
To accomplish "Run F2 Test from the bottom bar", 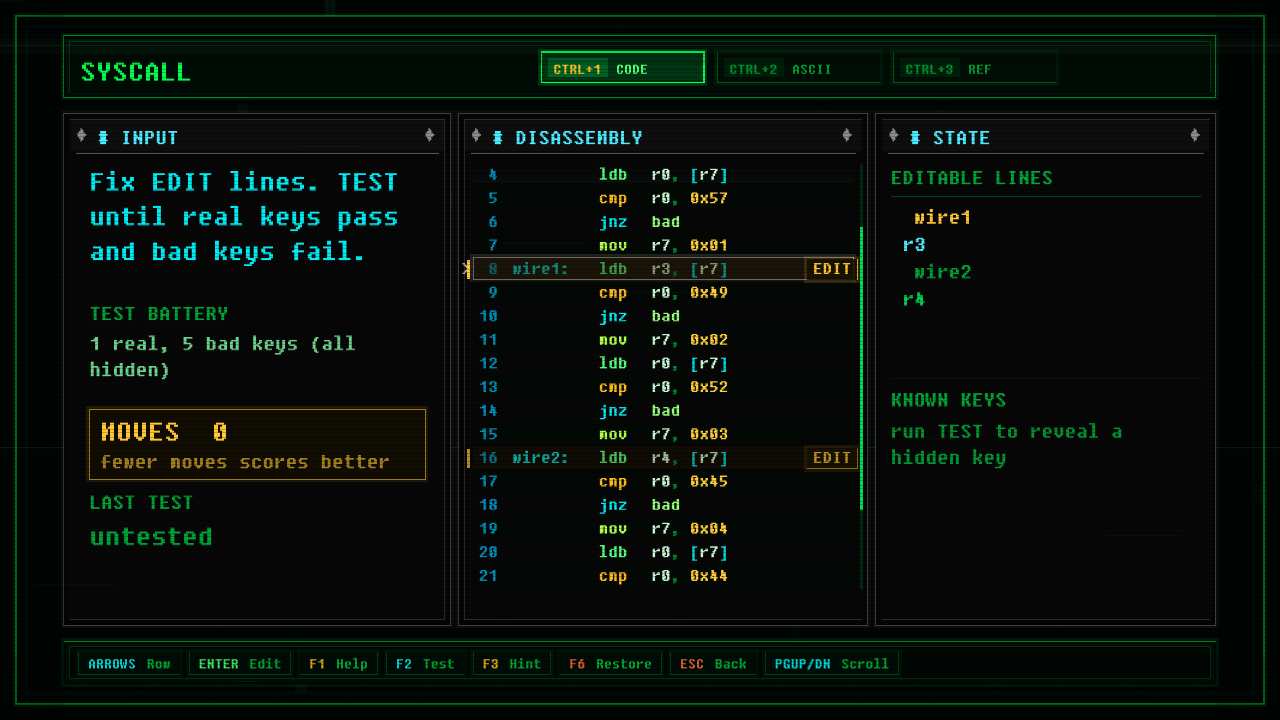I will click(x=425, y=664).
